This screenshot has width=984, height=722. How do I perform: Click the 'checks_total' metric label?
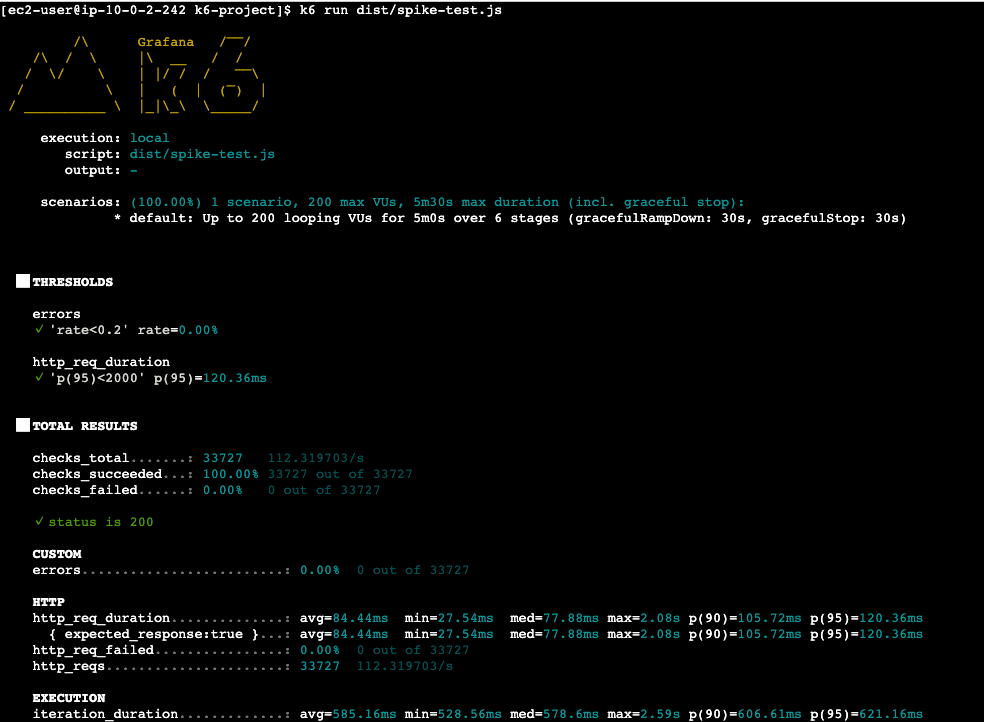point(81,458)
